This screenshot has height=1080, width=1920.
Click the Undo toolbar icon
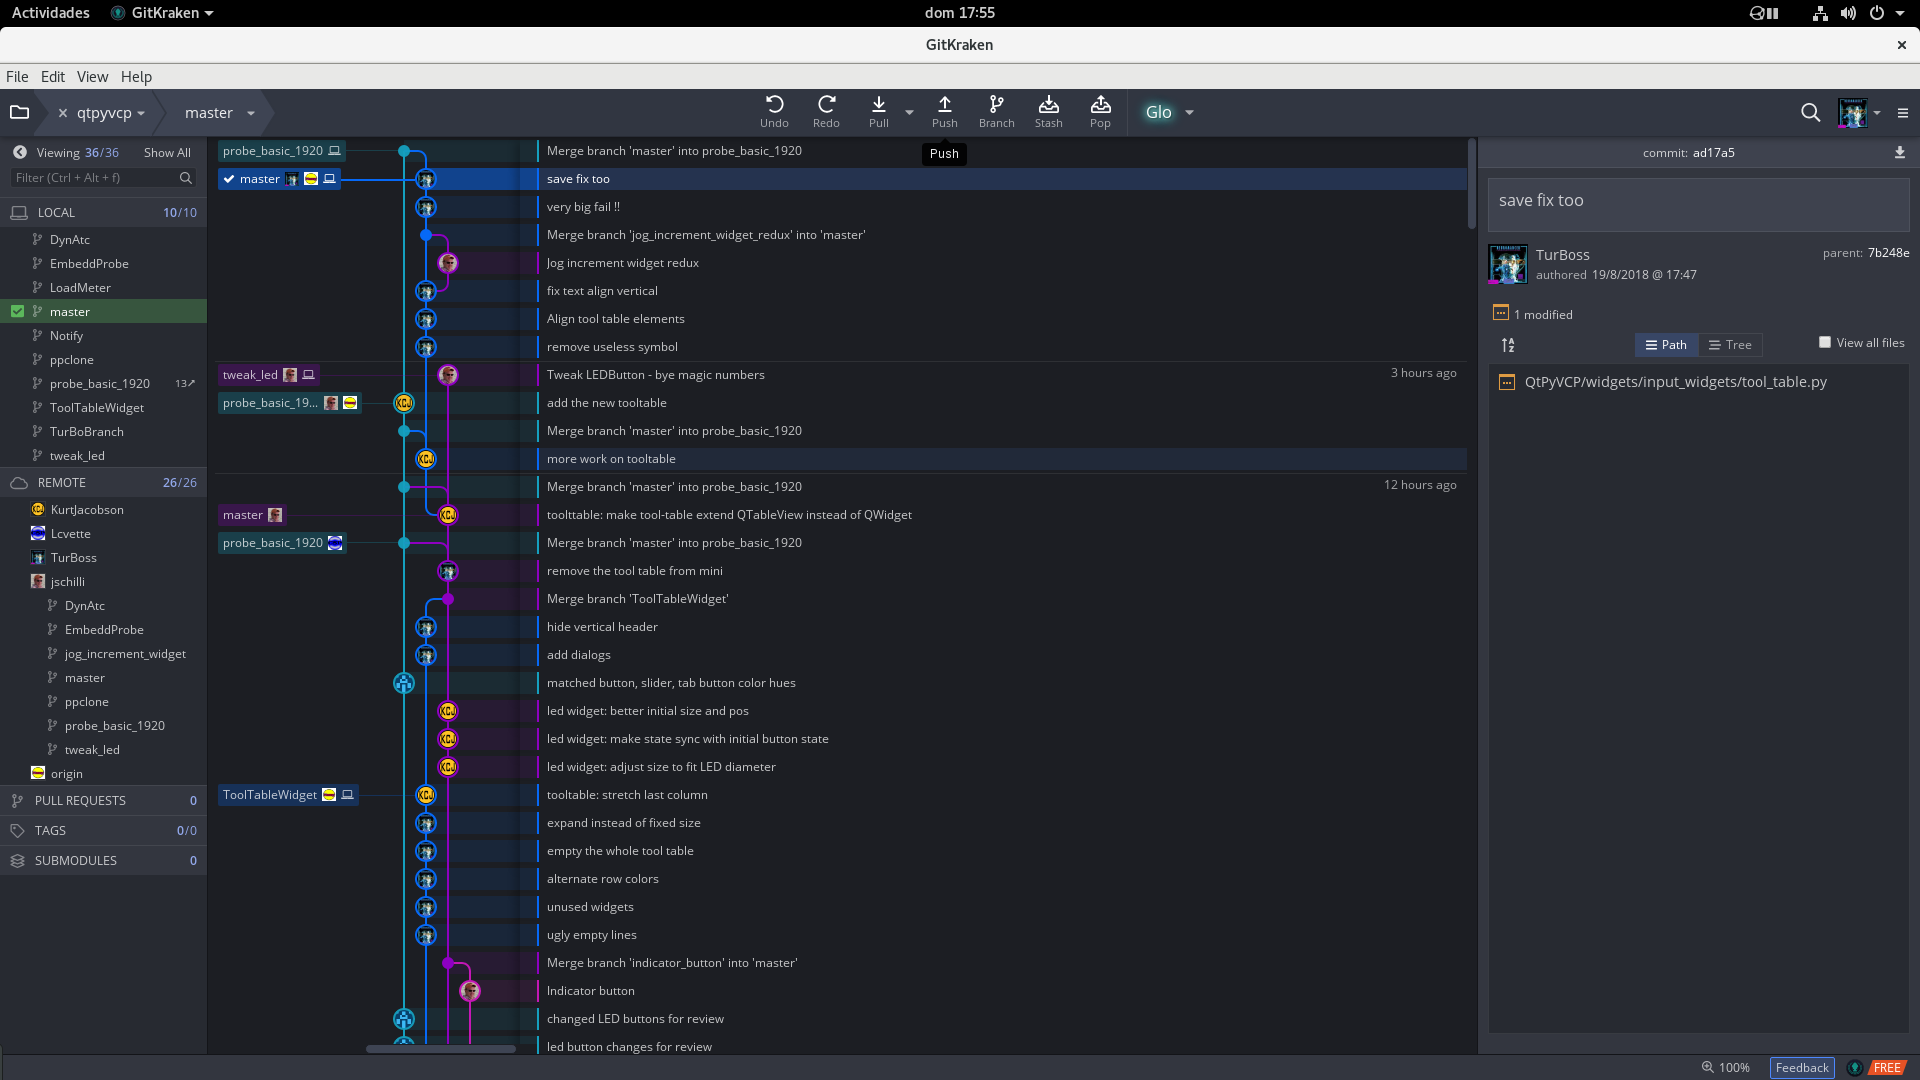click(x=774, y=111)
